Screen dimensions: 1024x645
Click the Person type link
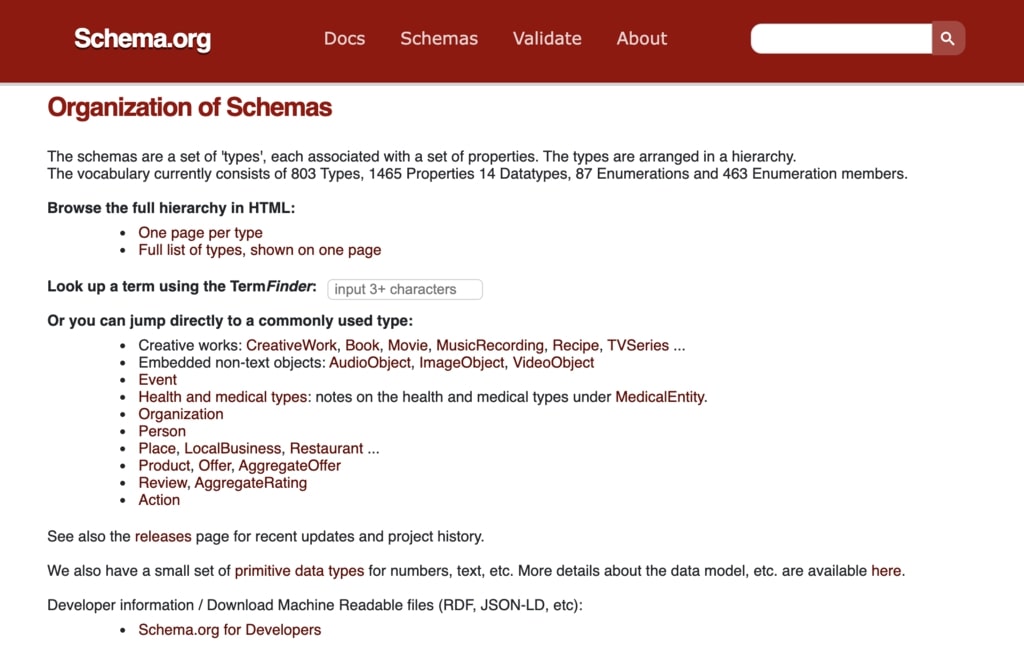tap(161, 431)
